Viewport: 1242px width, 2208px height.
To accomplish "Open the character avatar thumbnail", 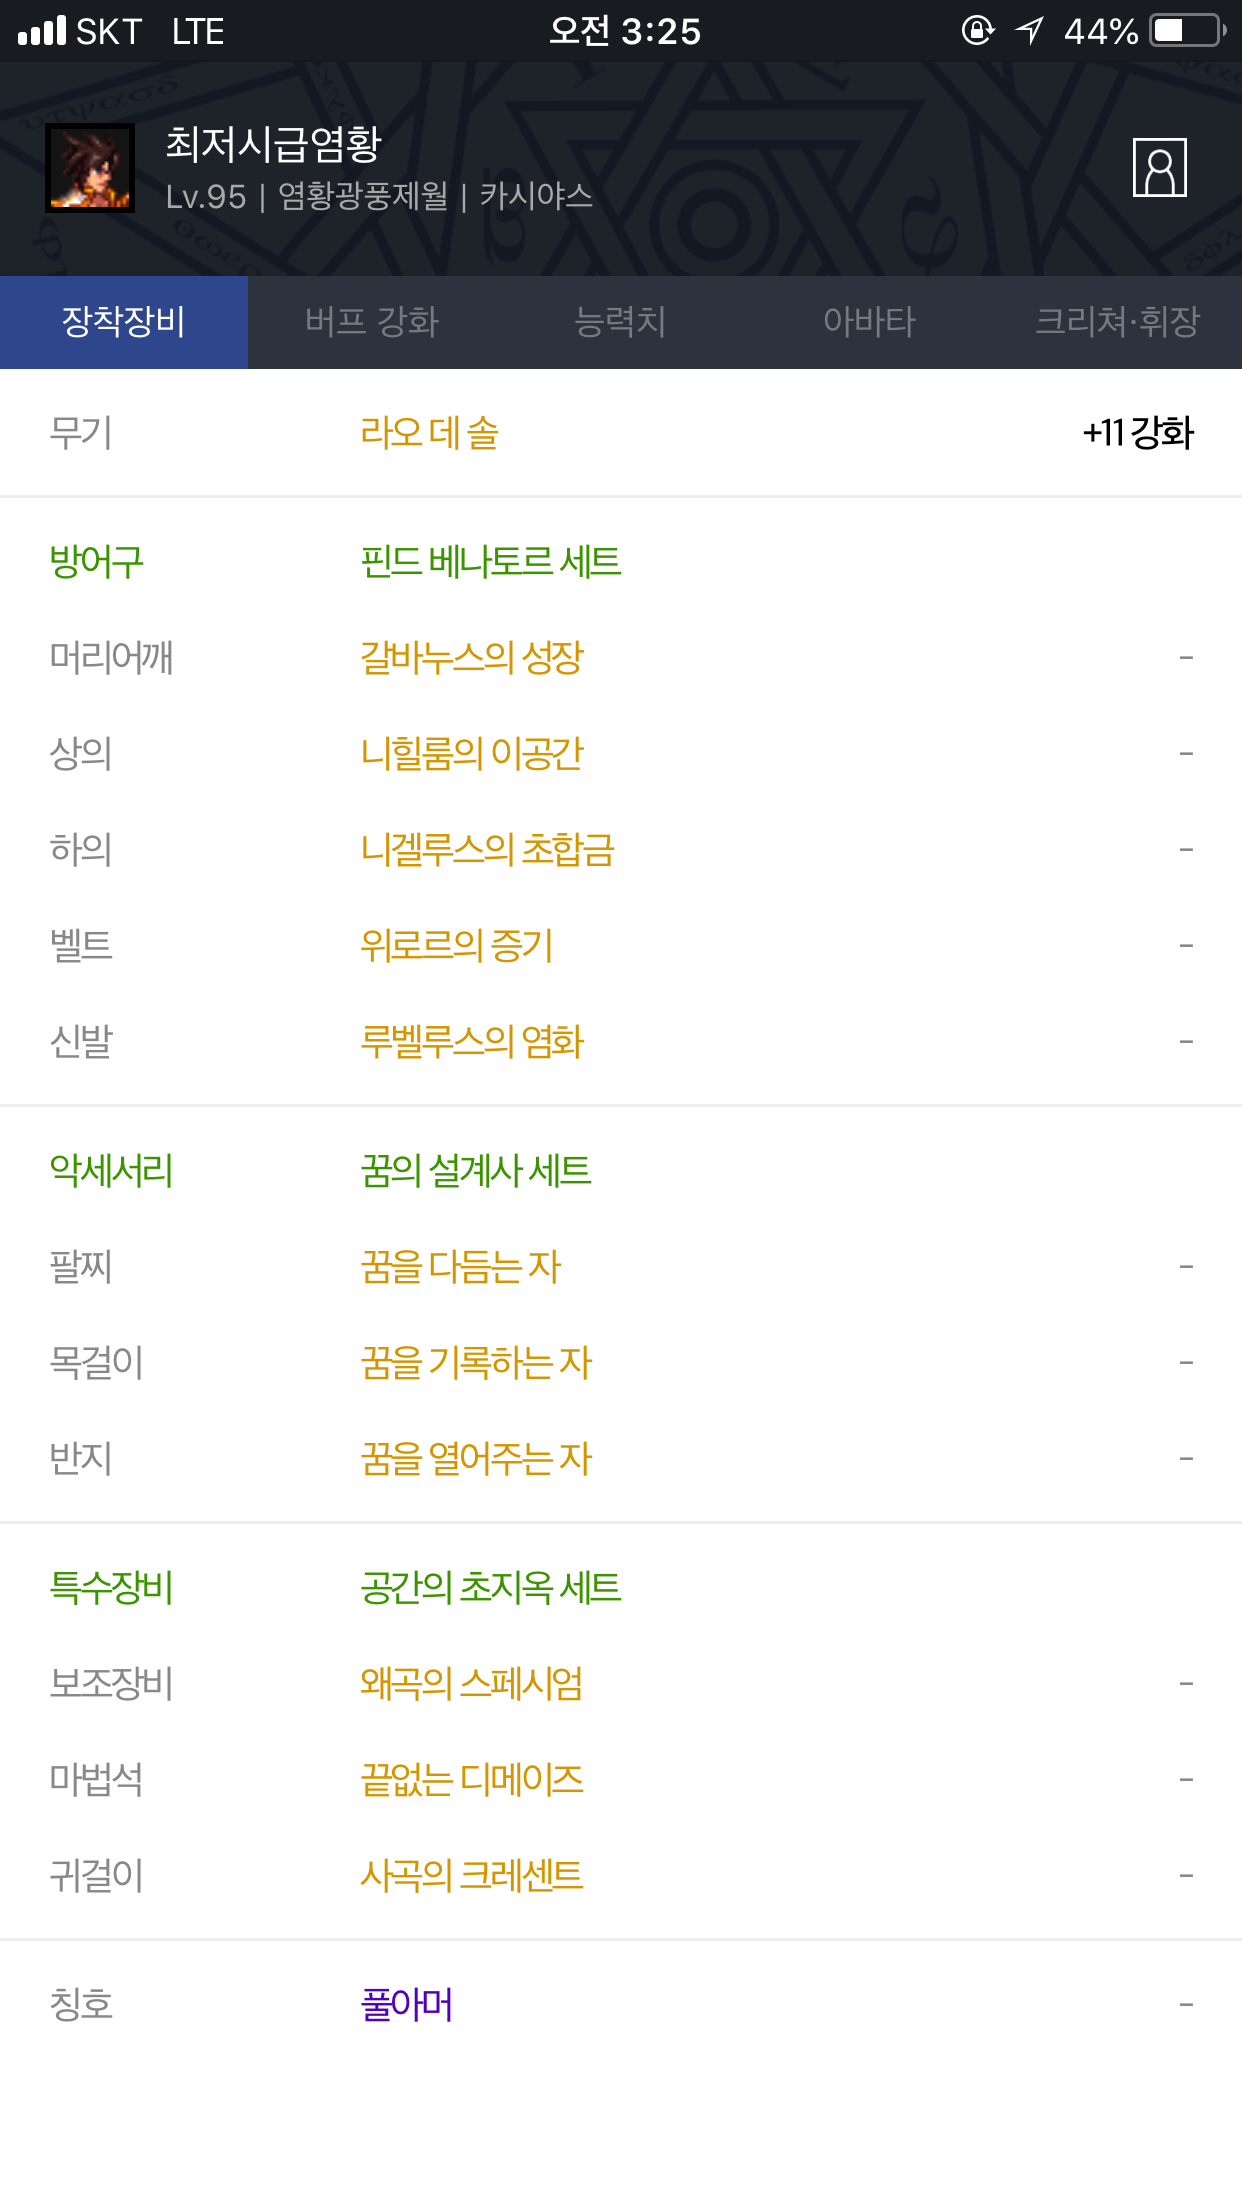I will [x=90, y=168].
